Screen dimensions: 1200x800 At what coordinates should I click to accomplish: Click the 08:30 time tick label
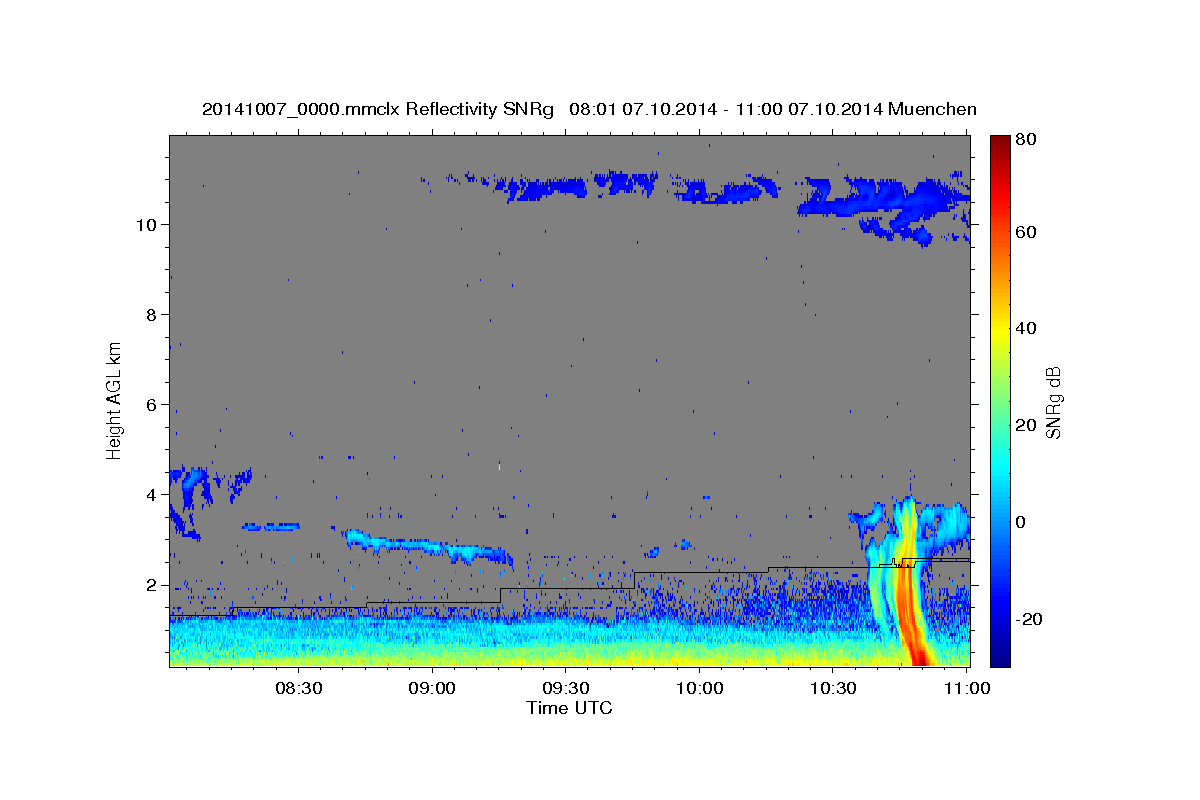click(298, 689)
